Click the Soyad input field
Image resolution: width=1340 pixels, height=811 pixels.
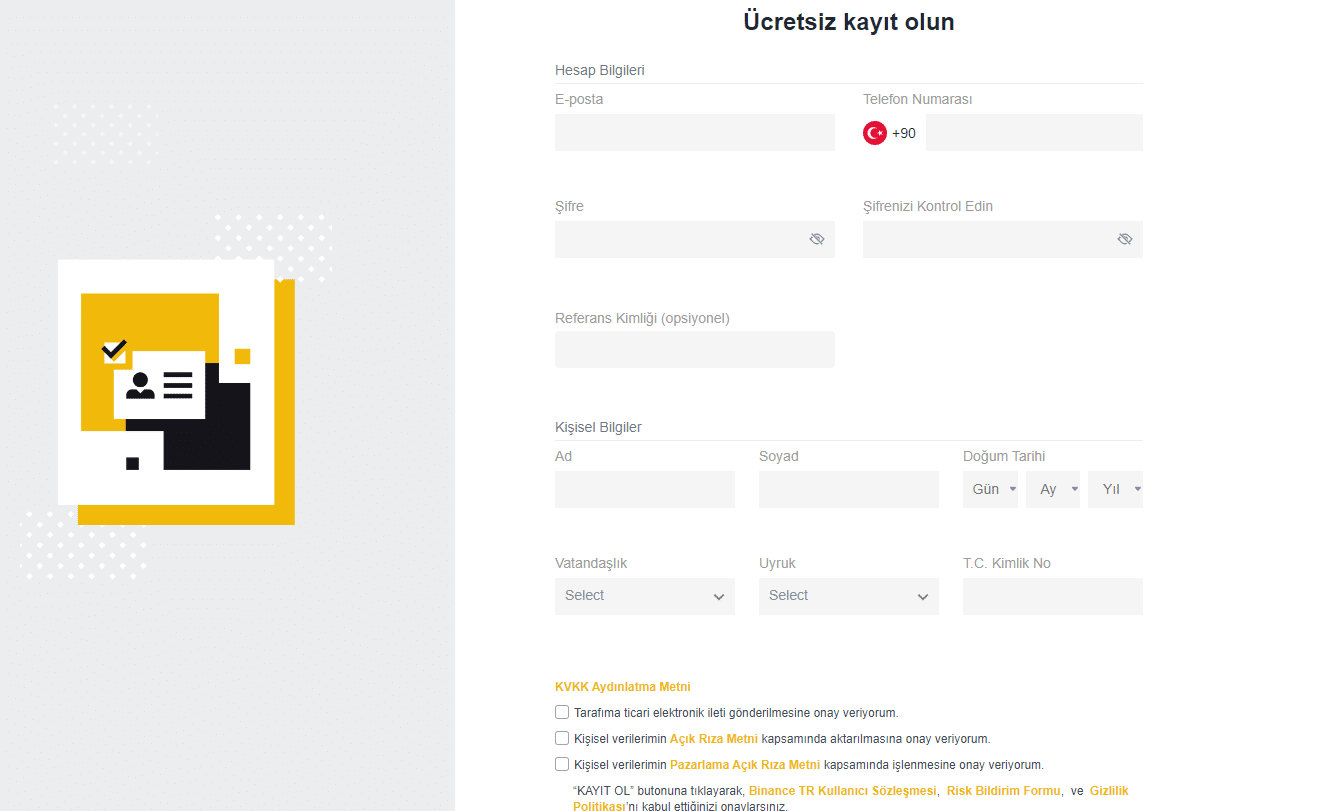click(x=848, y=489)
